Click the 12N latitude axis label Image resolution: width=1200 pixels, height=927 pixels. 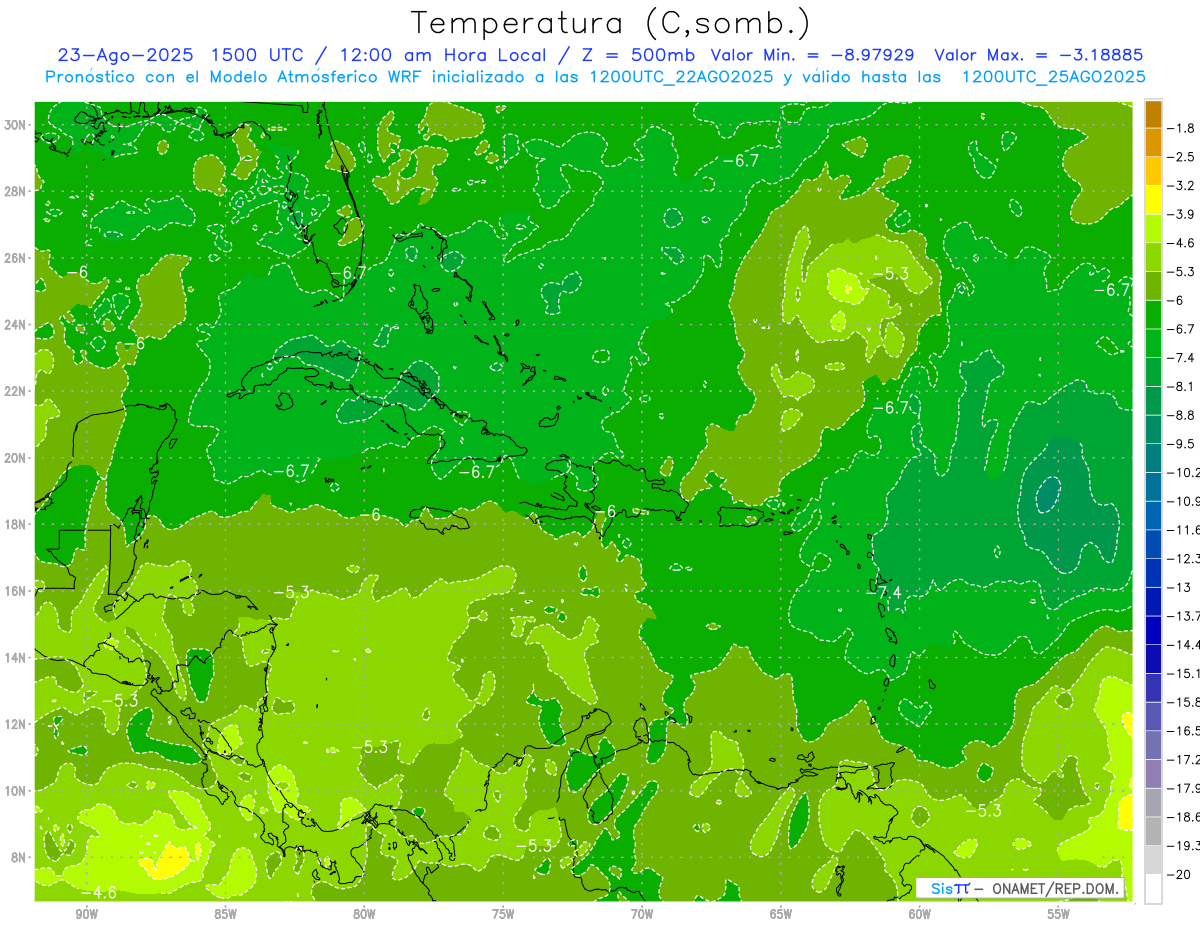[x=17, y=724]
